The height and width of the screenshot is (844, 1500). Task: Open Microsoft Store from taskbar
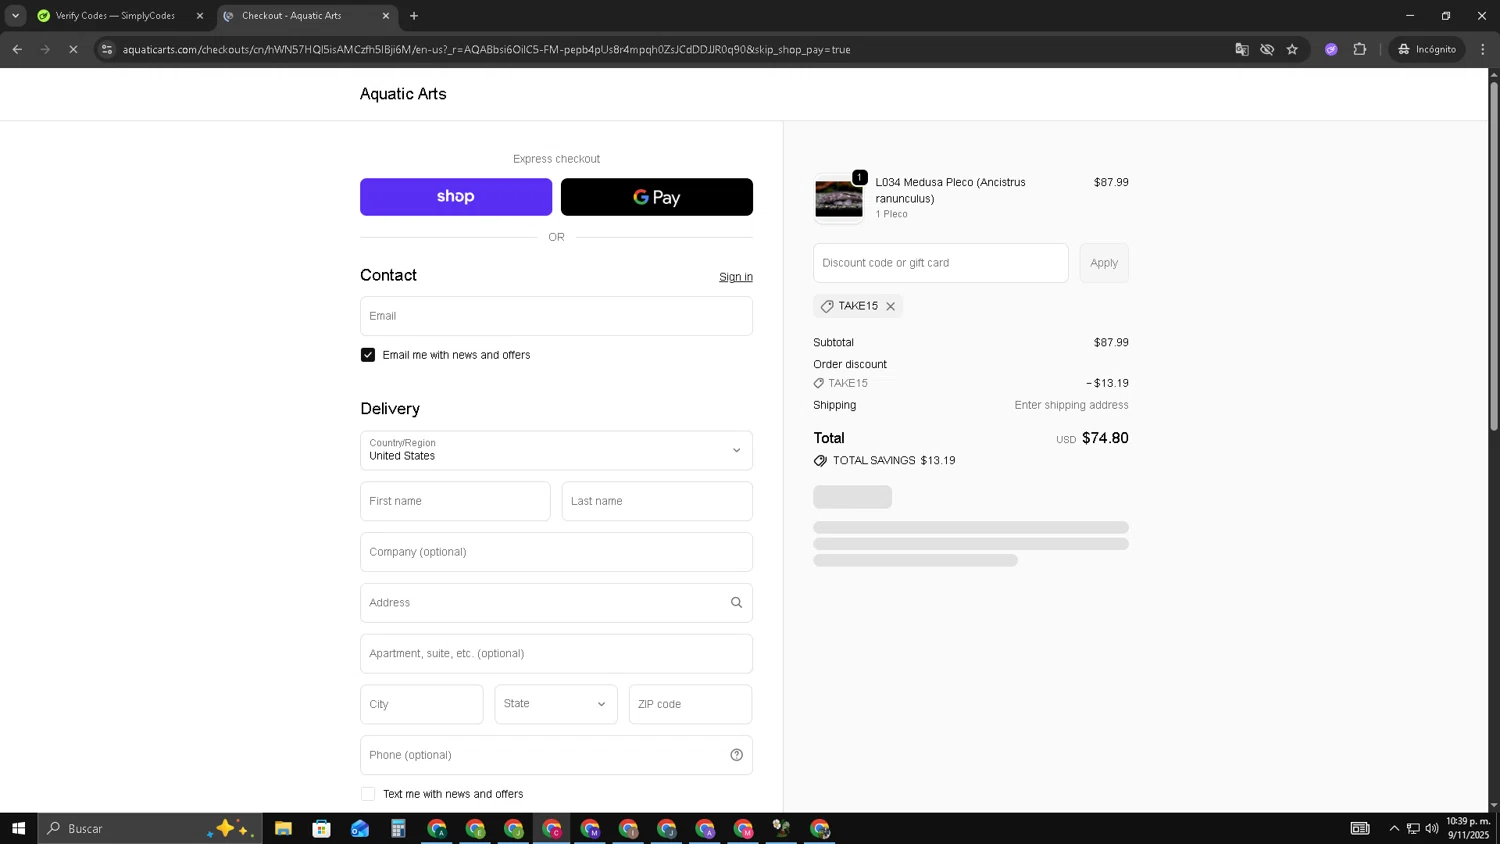coord(321,828)
